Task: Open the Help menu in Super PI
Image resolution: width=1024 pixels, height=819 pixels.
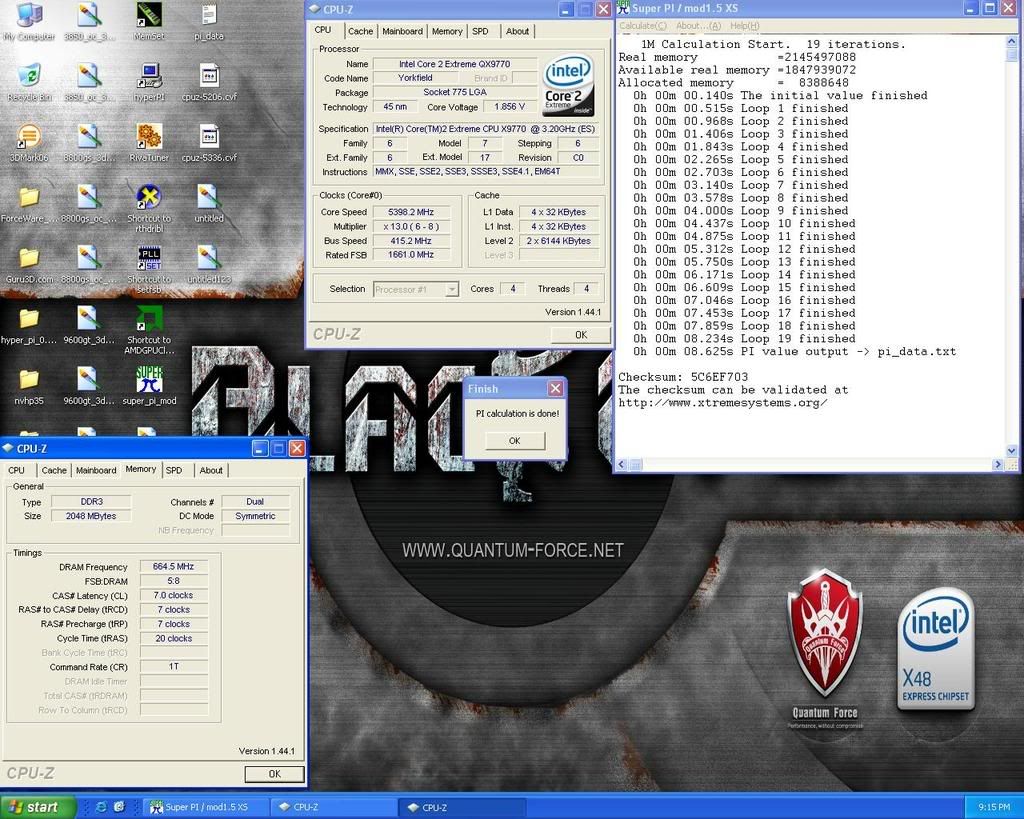Action: point(745,25)
